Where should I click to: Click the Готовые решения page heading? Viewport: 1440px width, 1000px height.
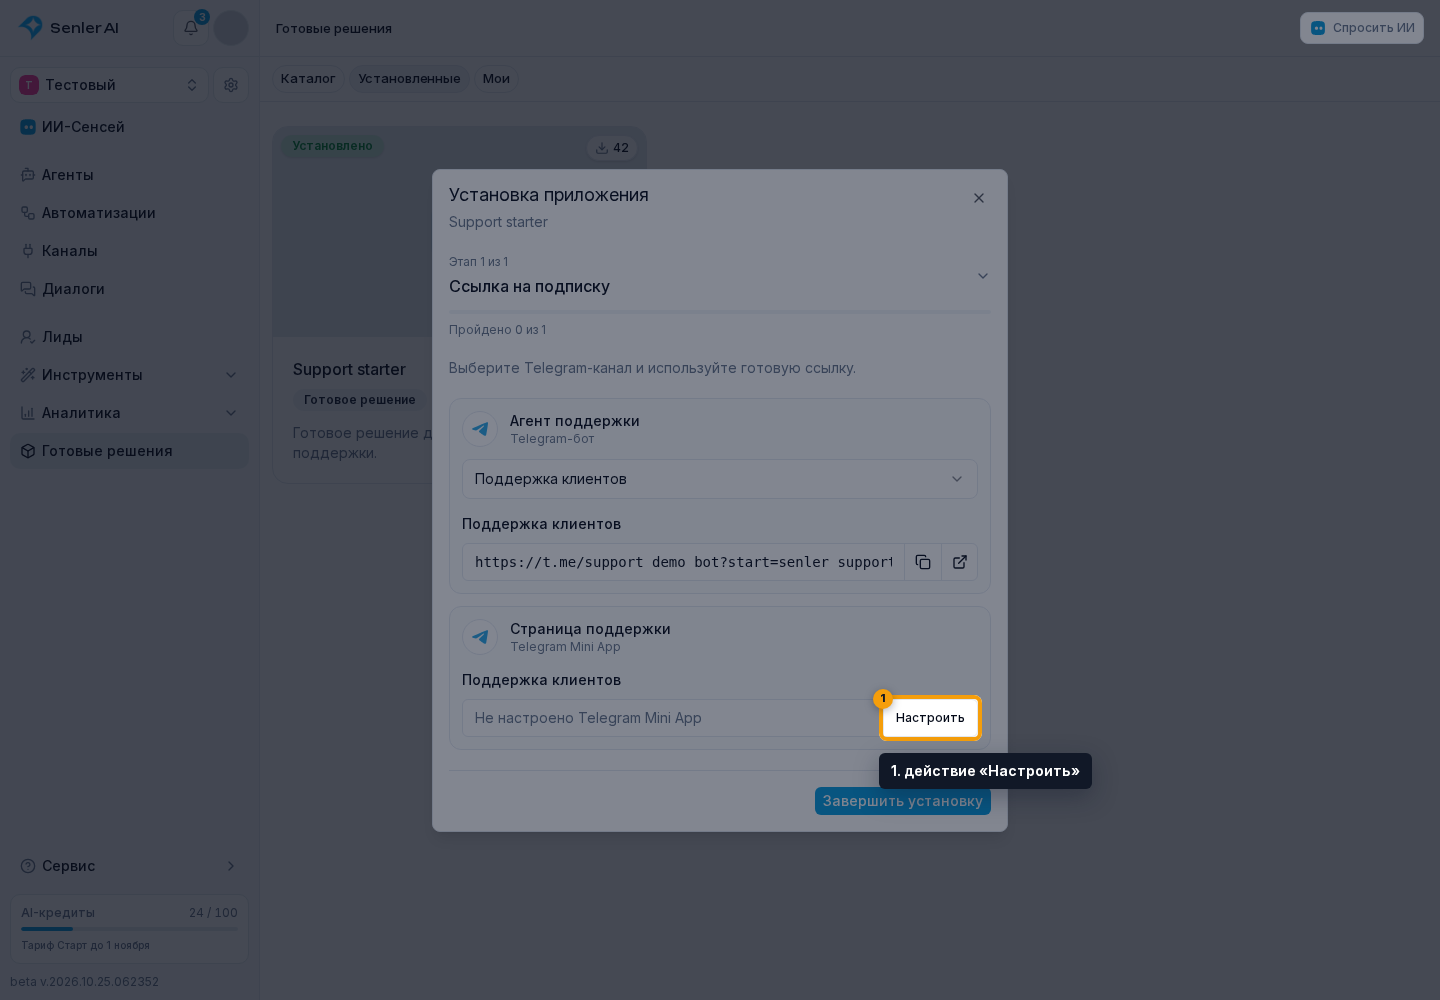334,29
